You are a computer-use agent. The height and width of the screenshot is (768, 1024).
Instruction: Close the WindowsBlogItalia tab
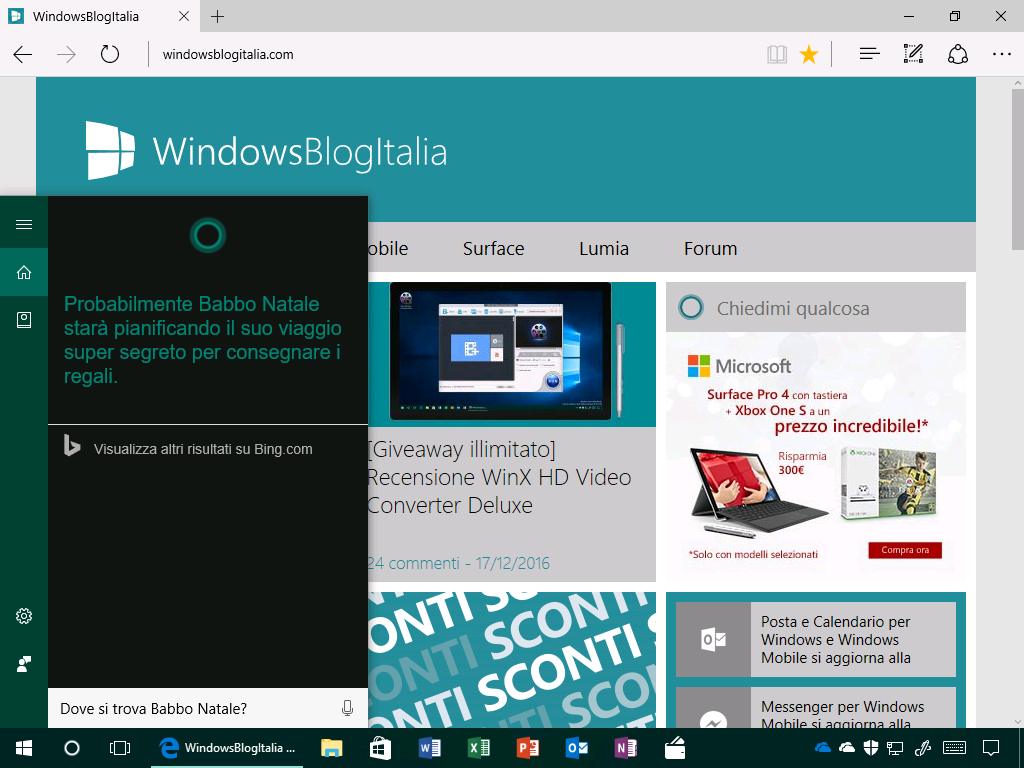[184, 16]
